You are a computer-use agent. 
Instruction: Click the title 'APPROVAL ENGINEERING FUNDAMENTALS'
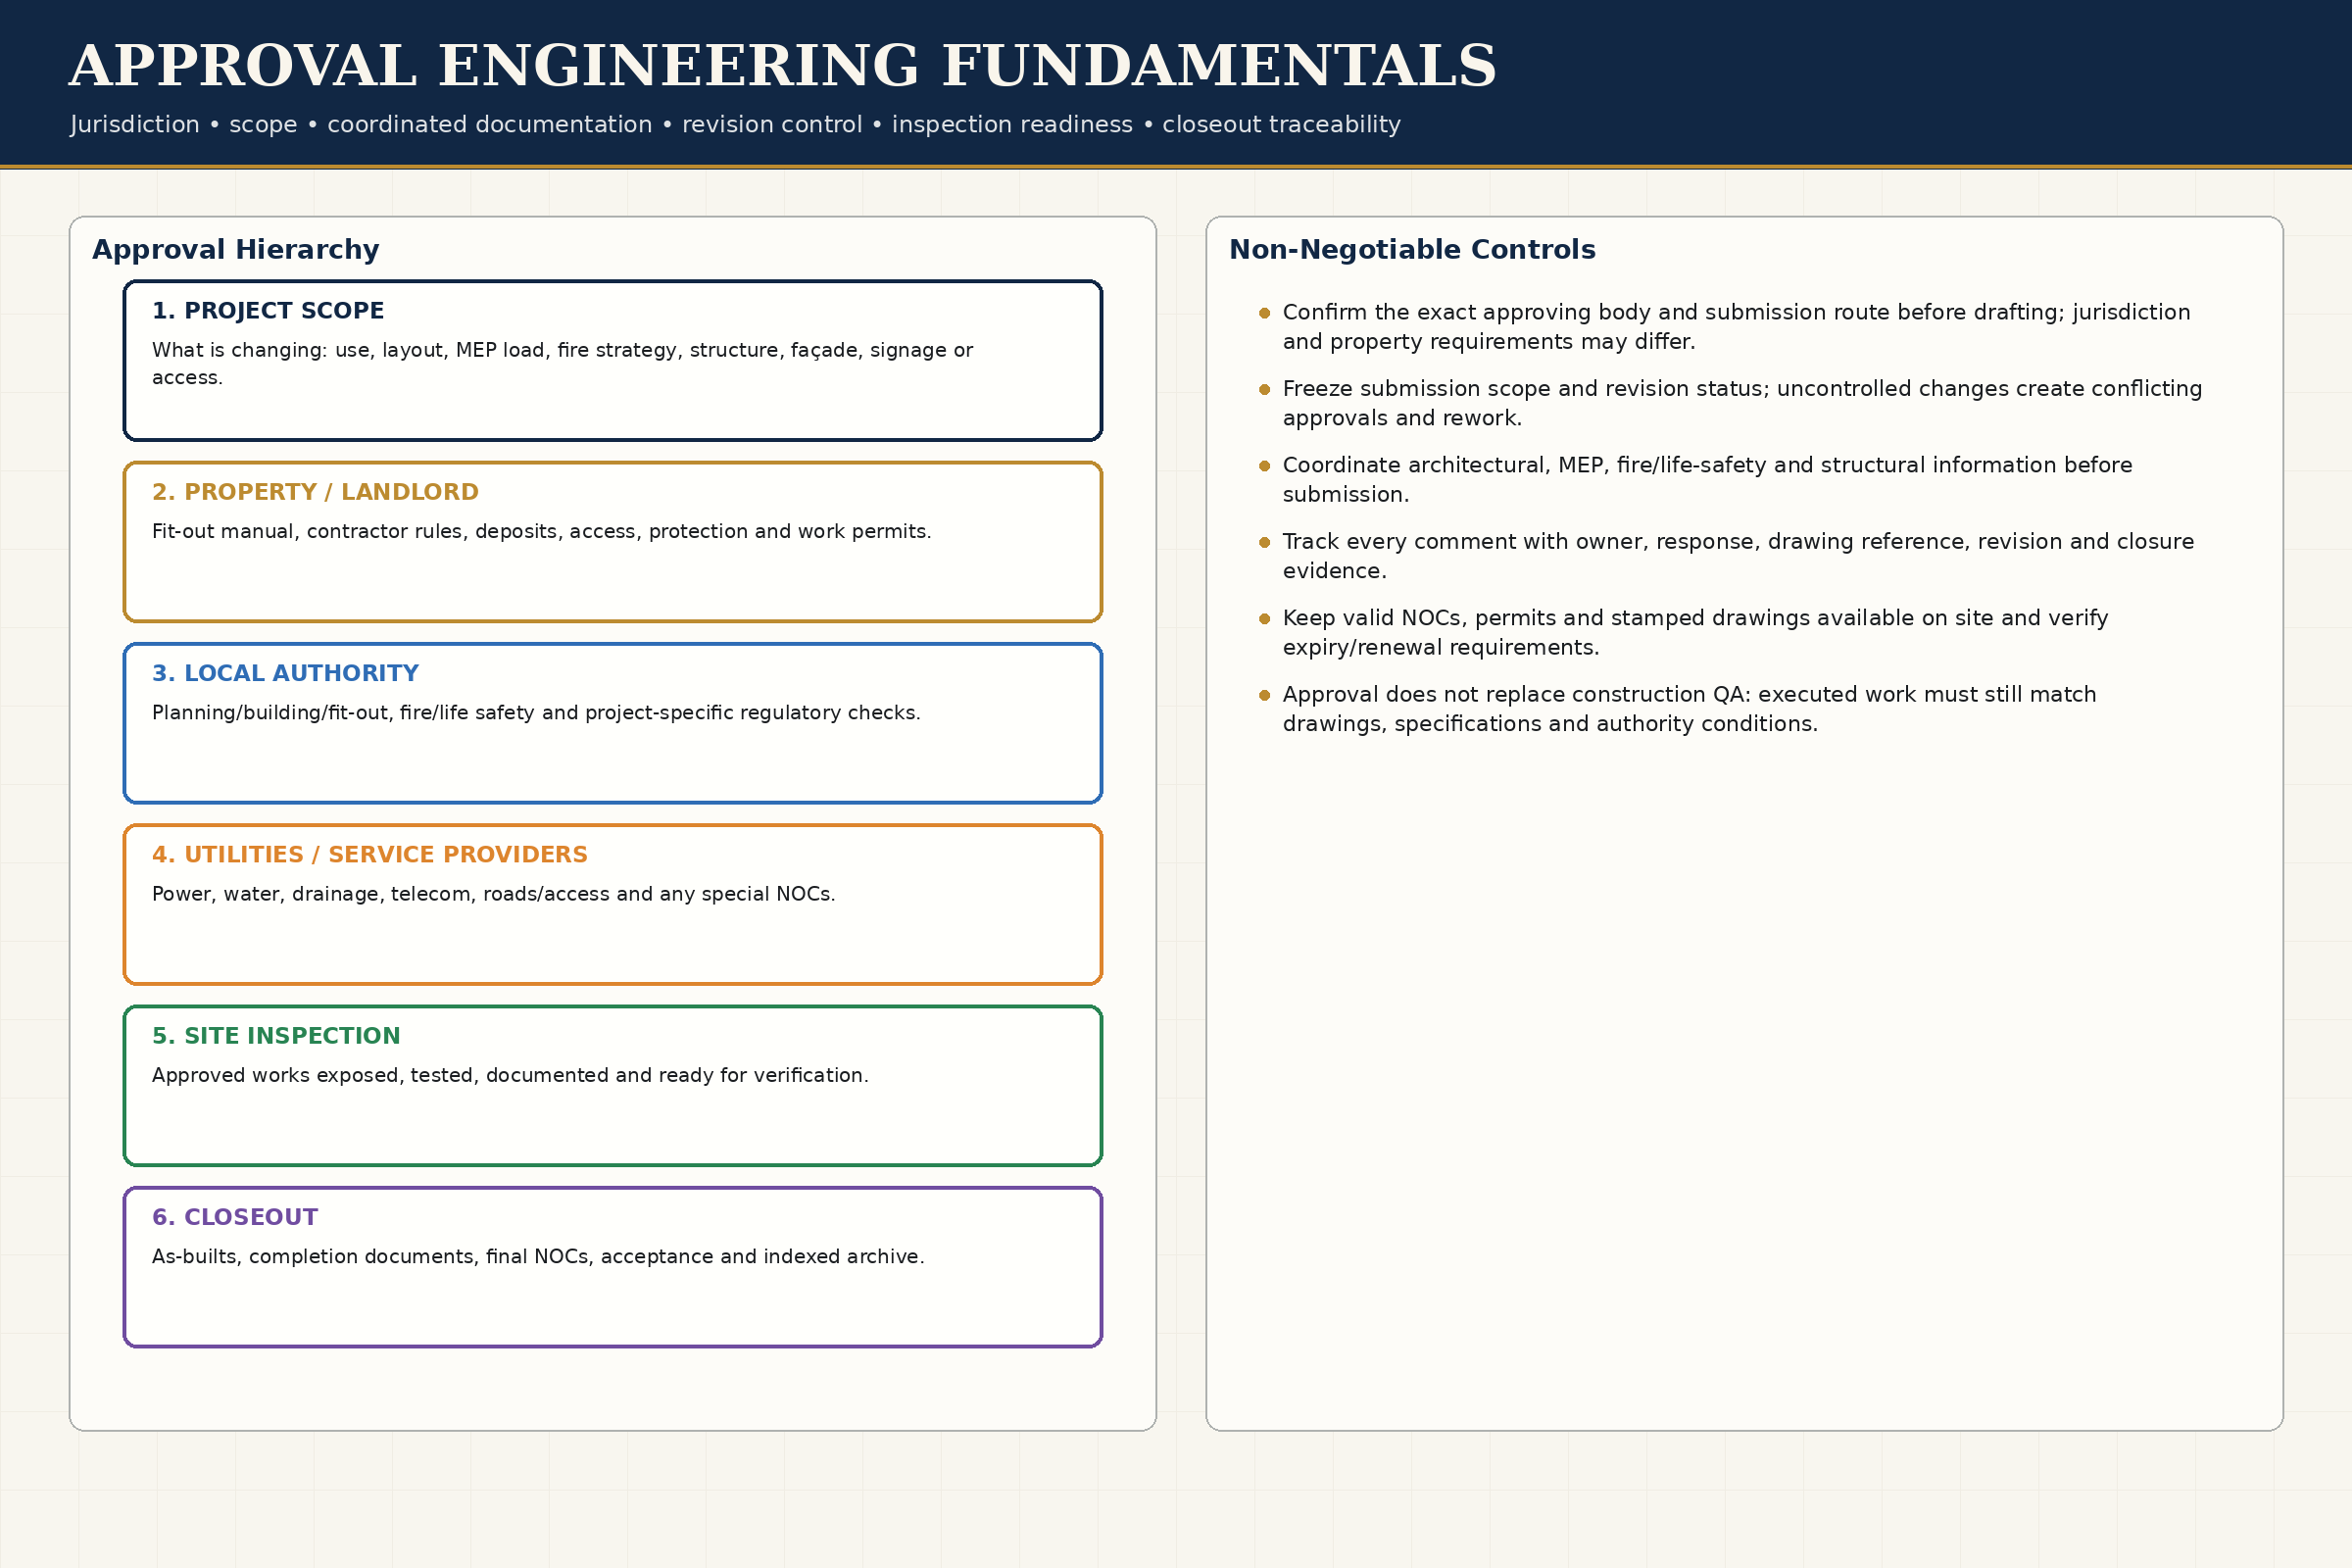pyautogui.click(x=782, y=66)
